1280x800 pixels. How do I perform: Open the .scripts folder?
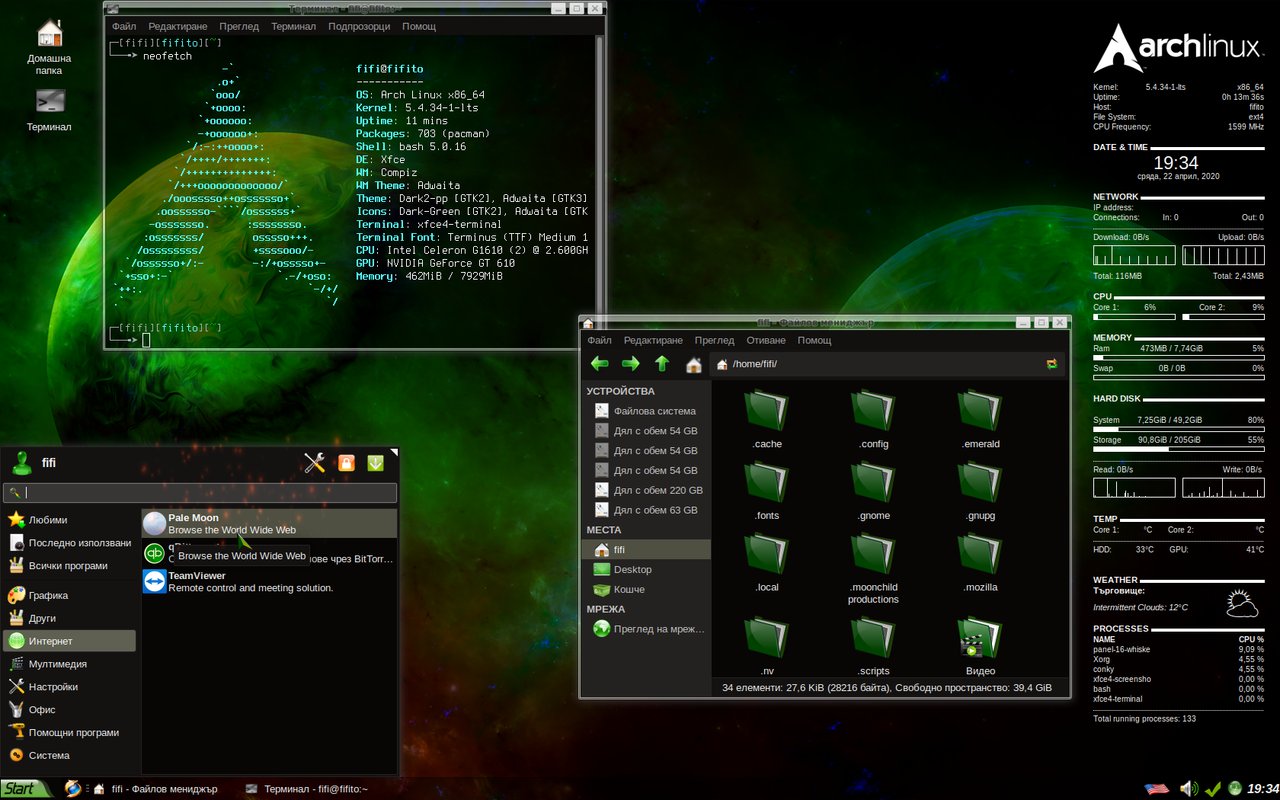[x=873, y=647]
